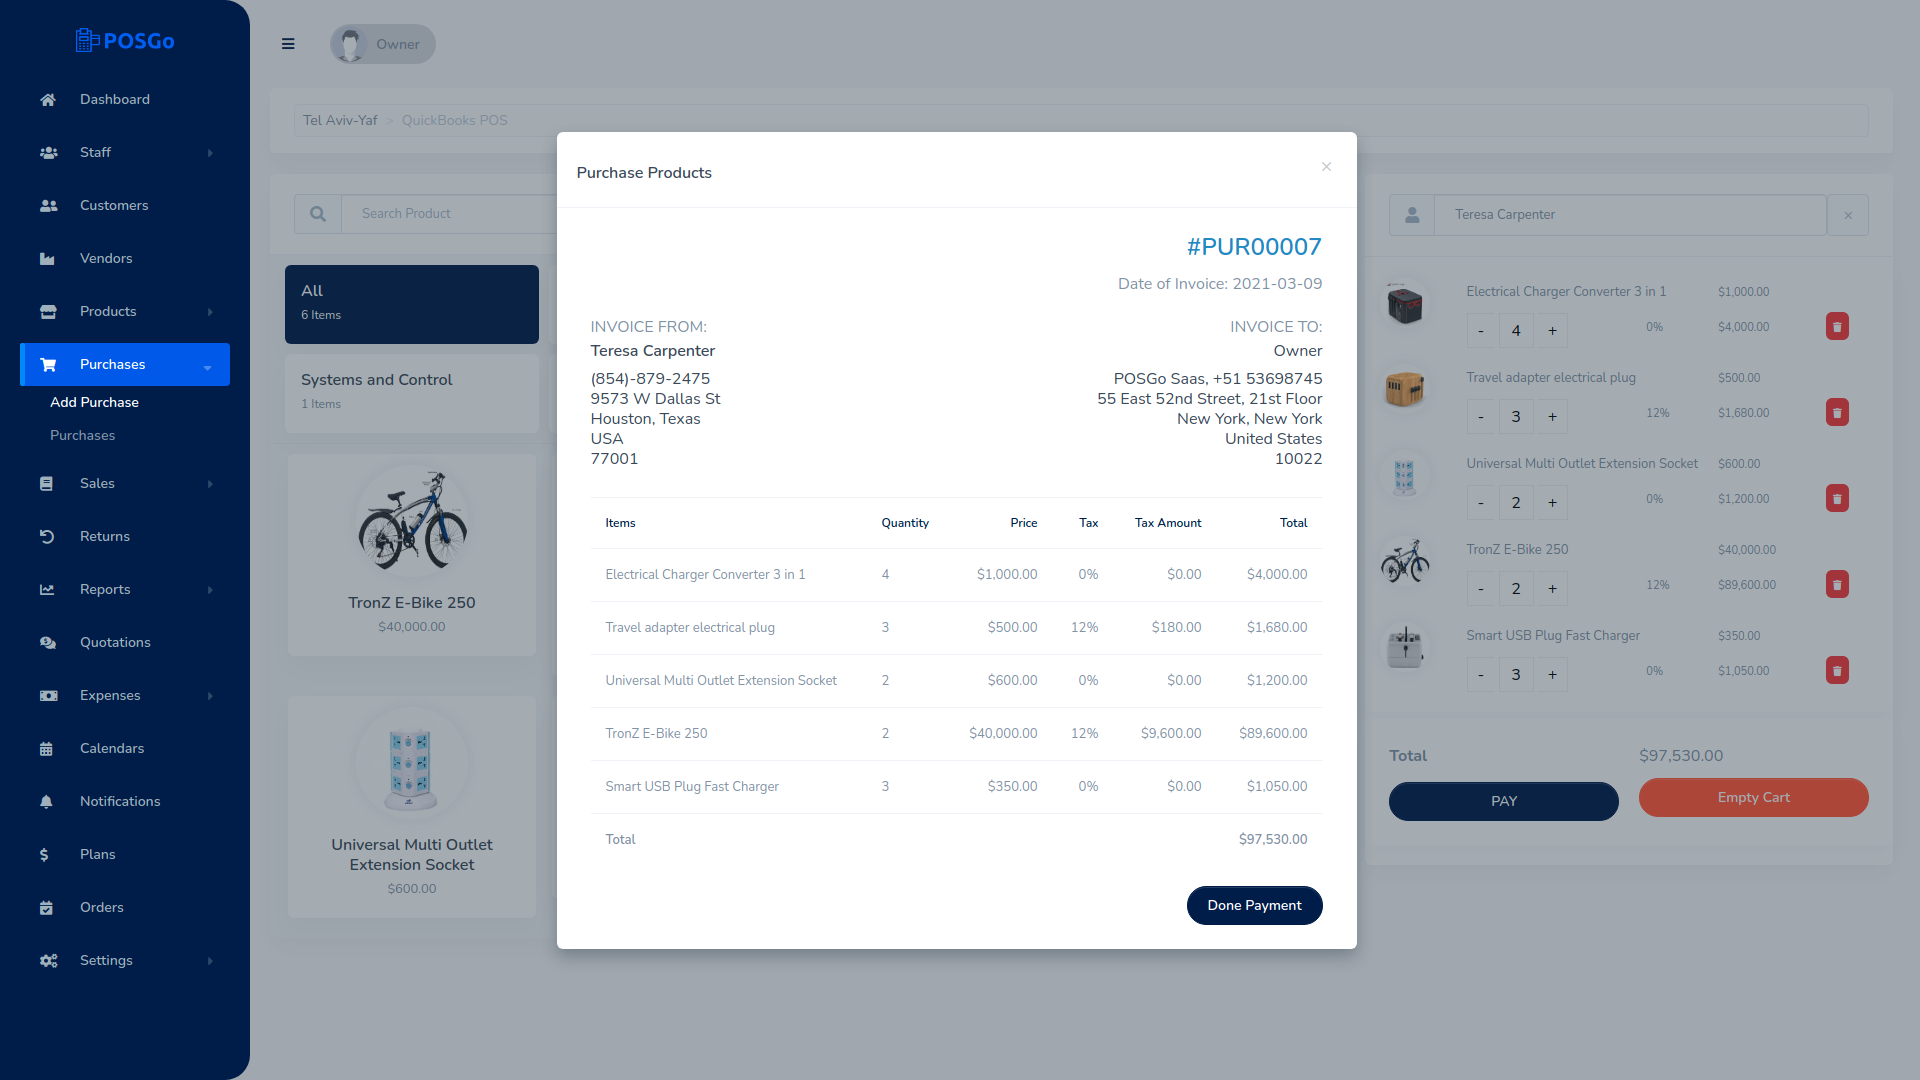Select the Quotations sidebar icon
1920x1080 pixels.
point(49,642)
